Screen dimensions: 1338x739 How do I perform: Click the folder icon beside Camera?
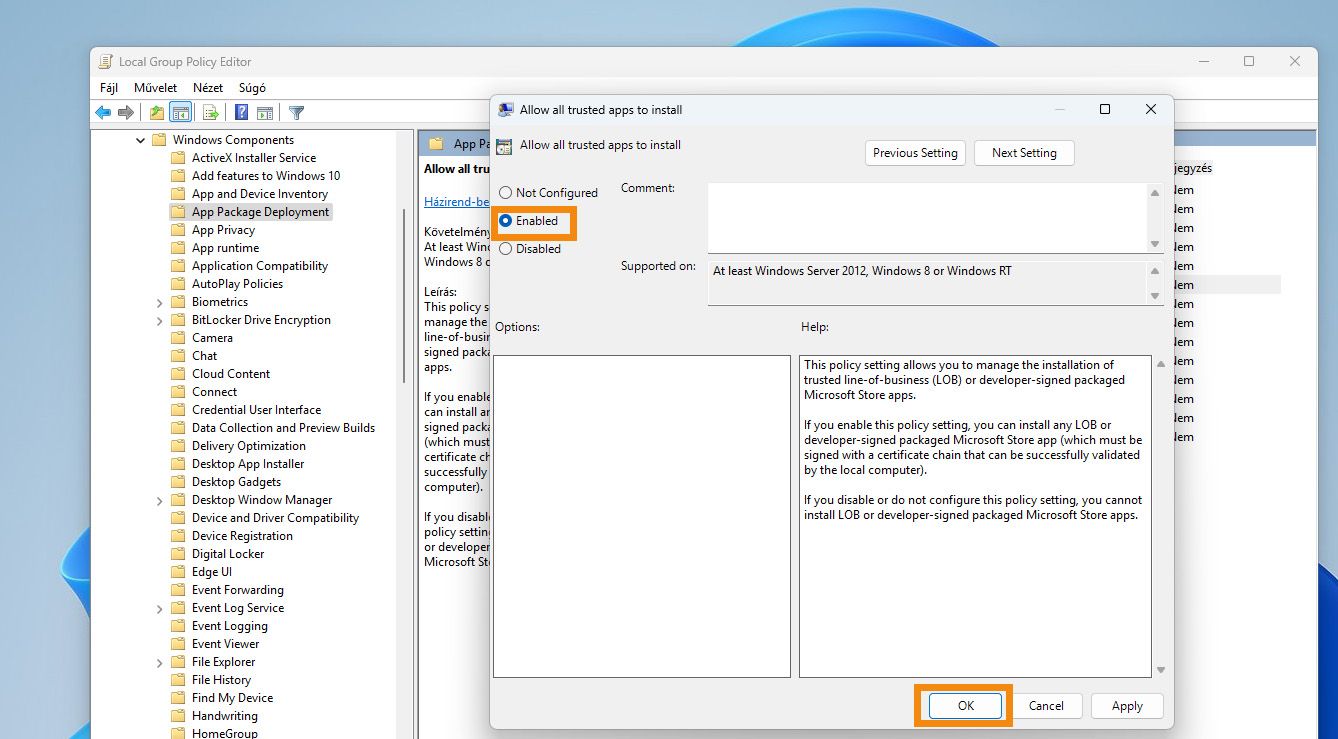pos(178,338)
